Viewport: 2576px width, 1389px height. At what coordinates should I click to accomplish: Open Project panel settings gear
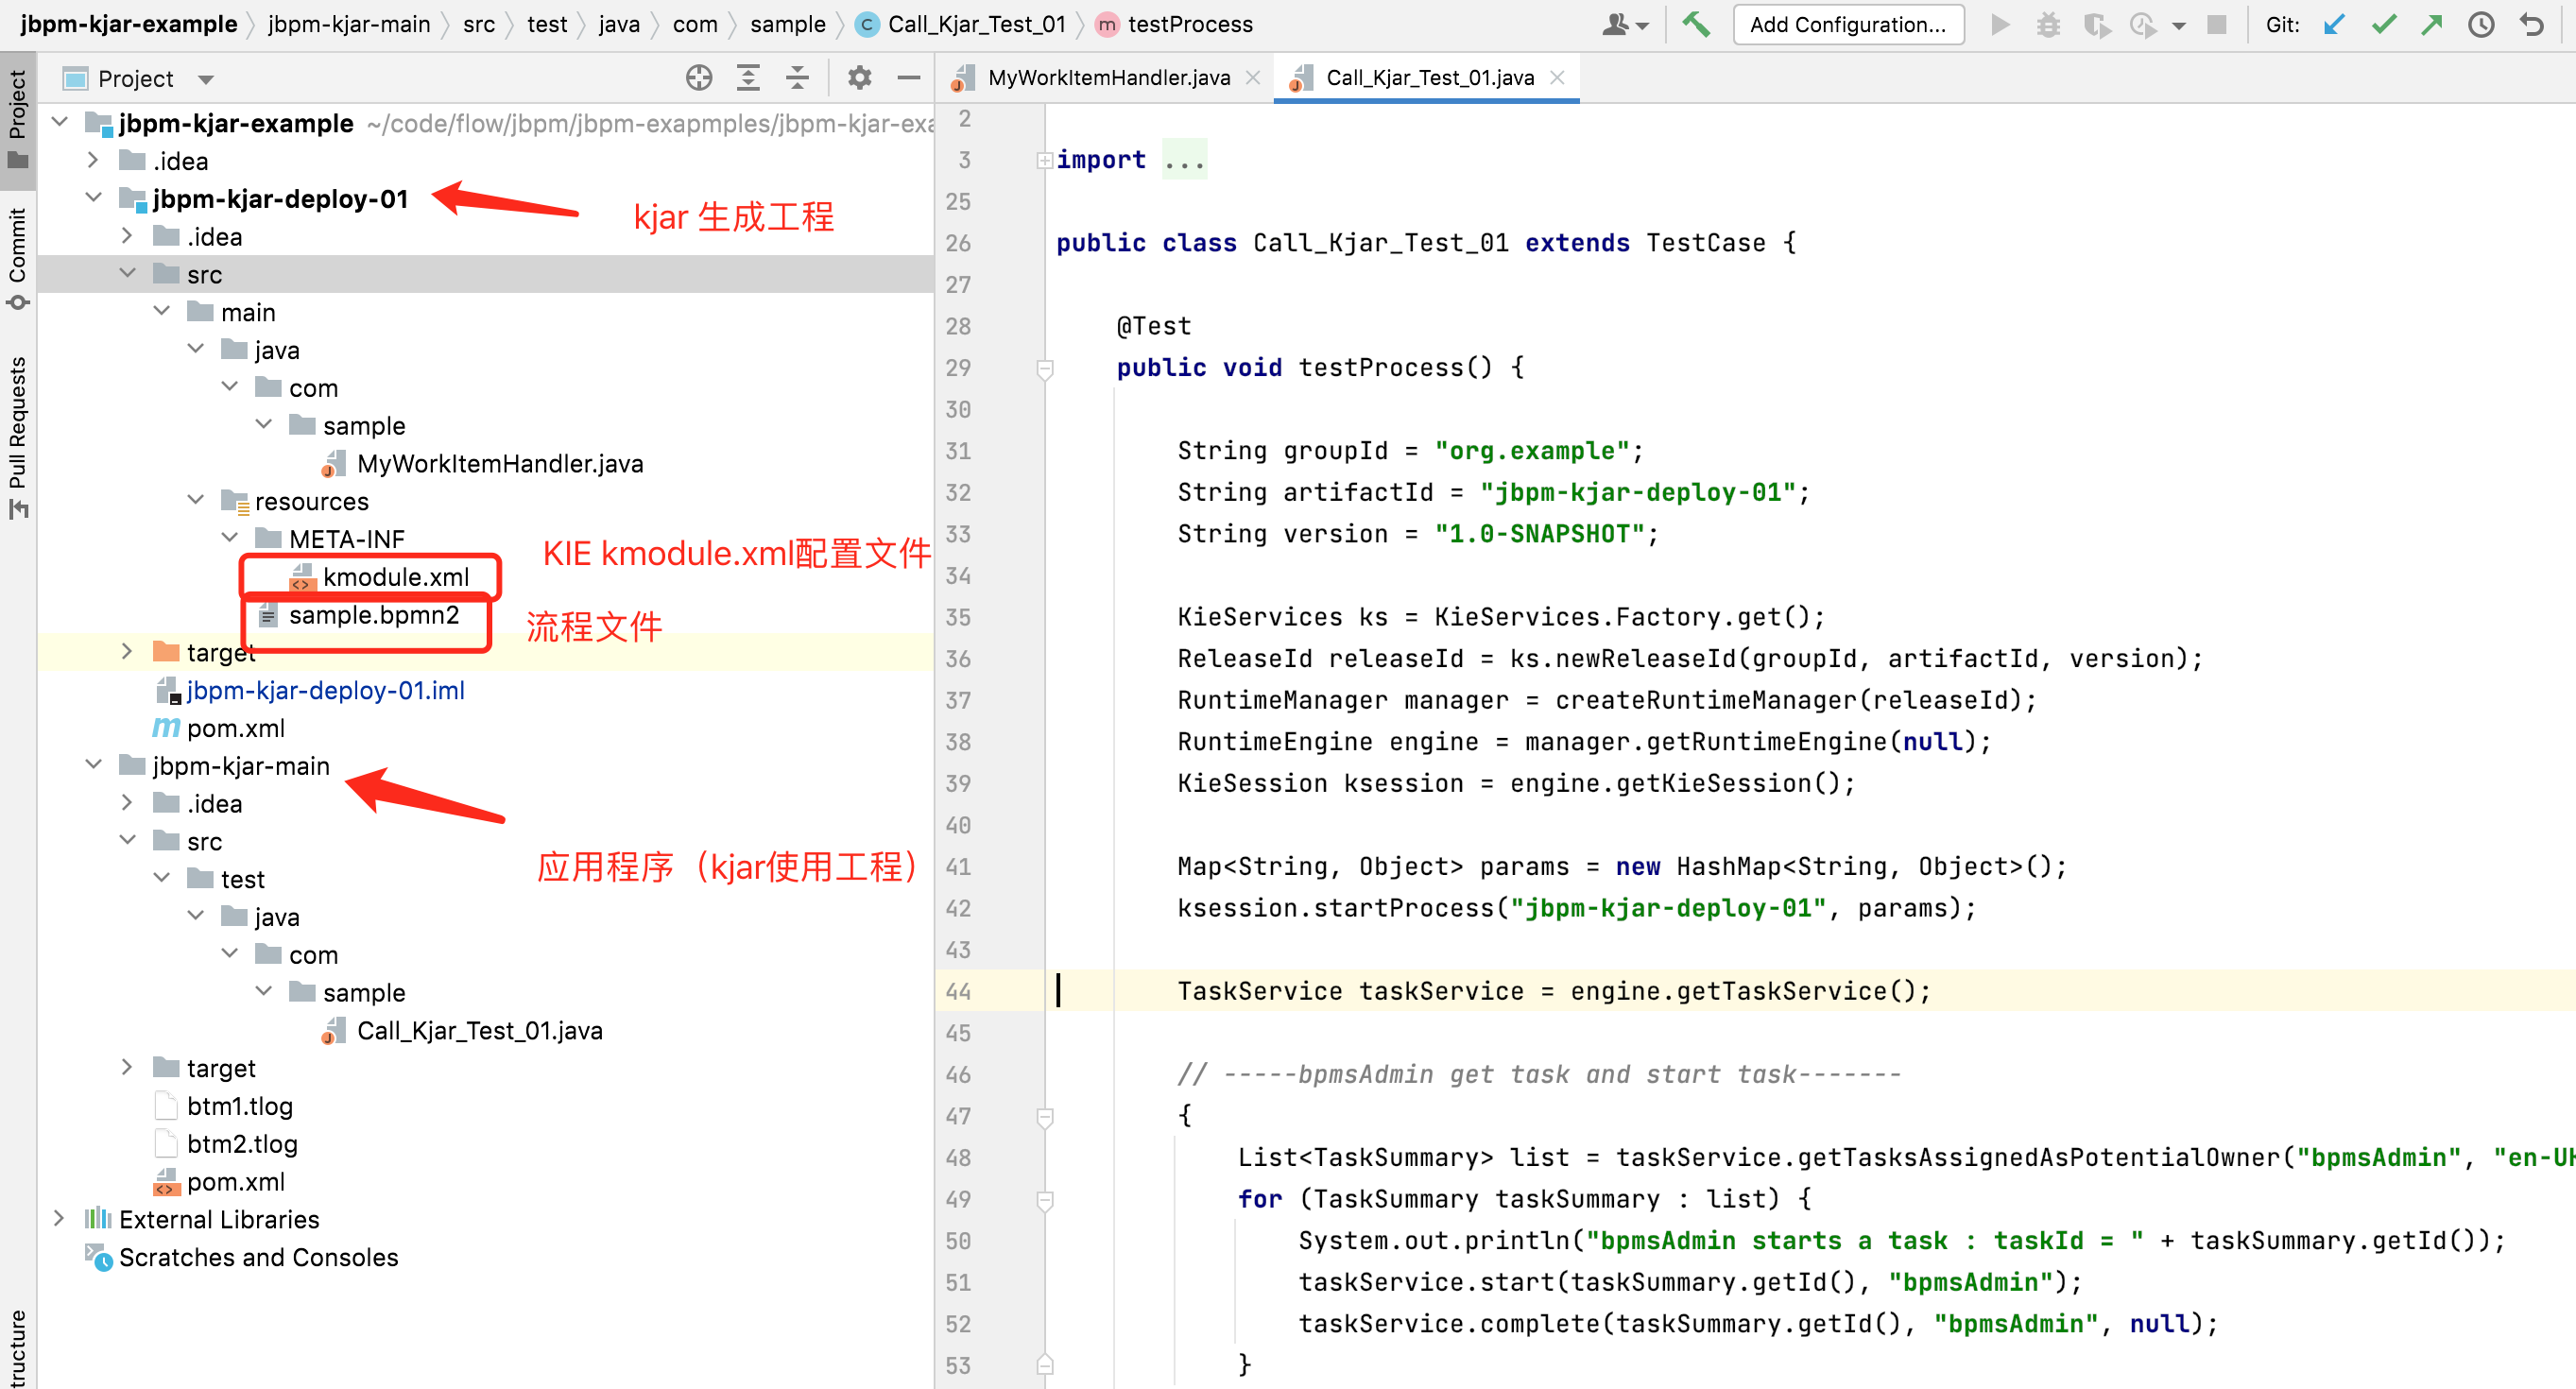tap(859, 78)
